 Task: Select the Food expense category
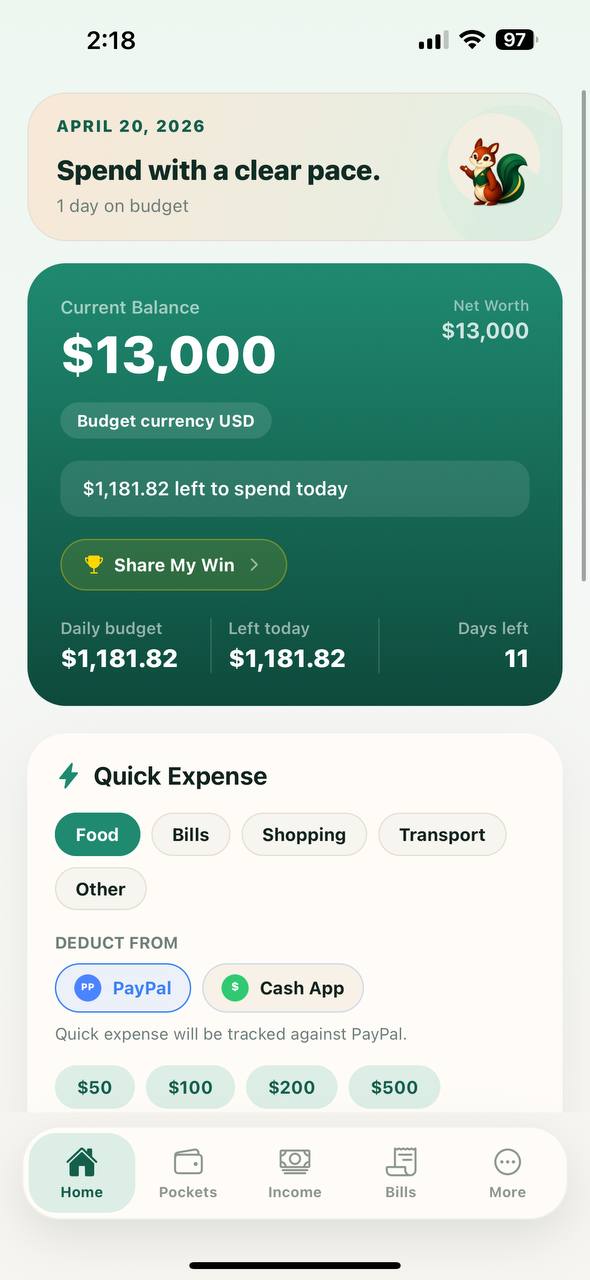[x=97, y=834]
